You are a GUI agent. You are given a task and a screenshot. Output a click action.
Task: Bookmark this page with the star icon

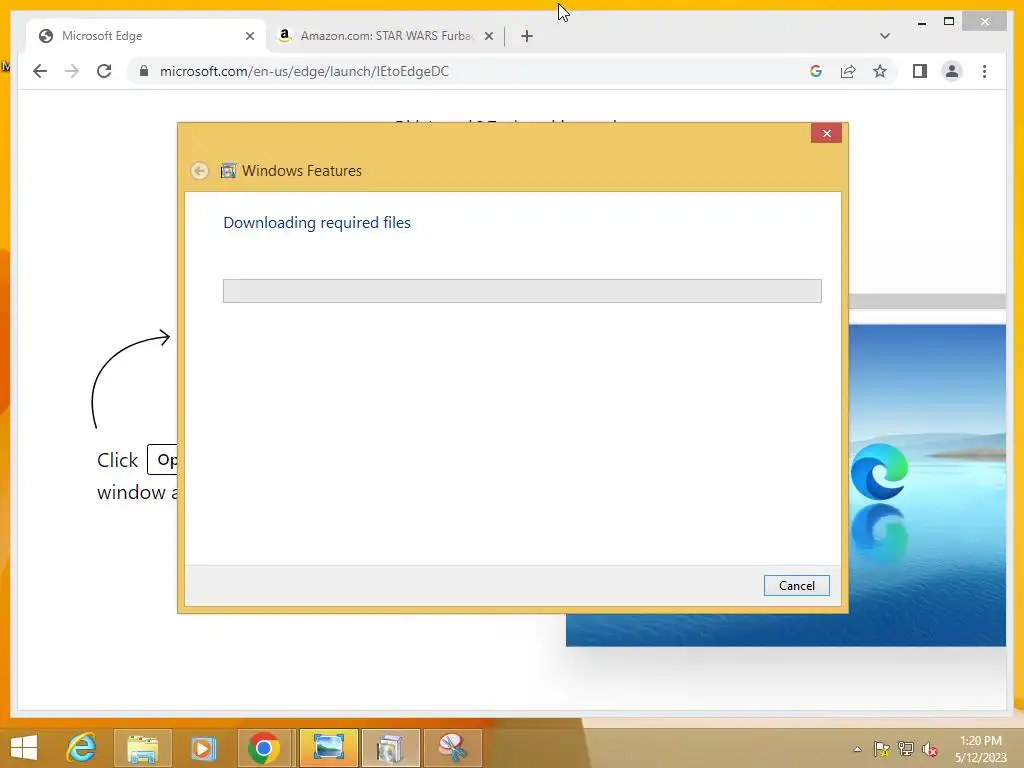pos(880,71)
